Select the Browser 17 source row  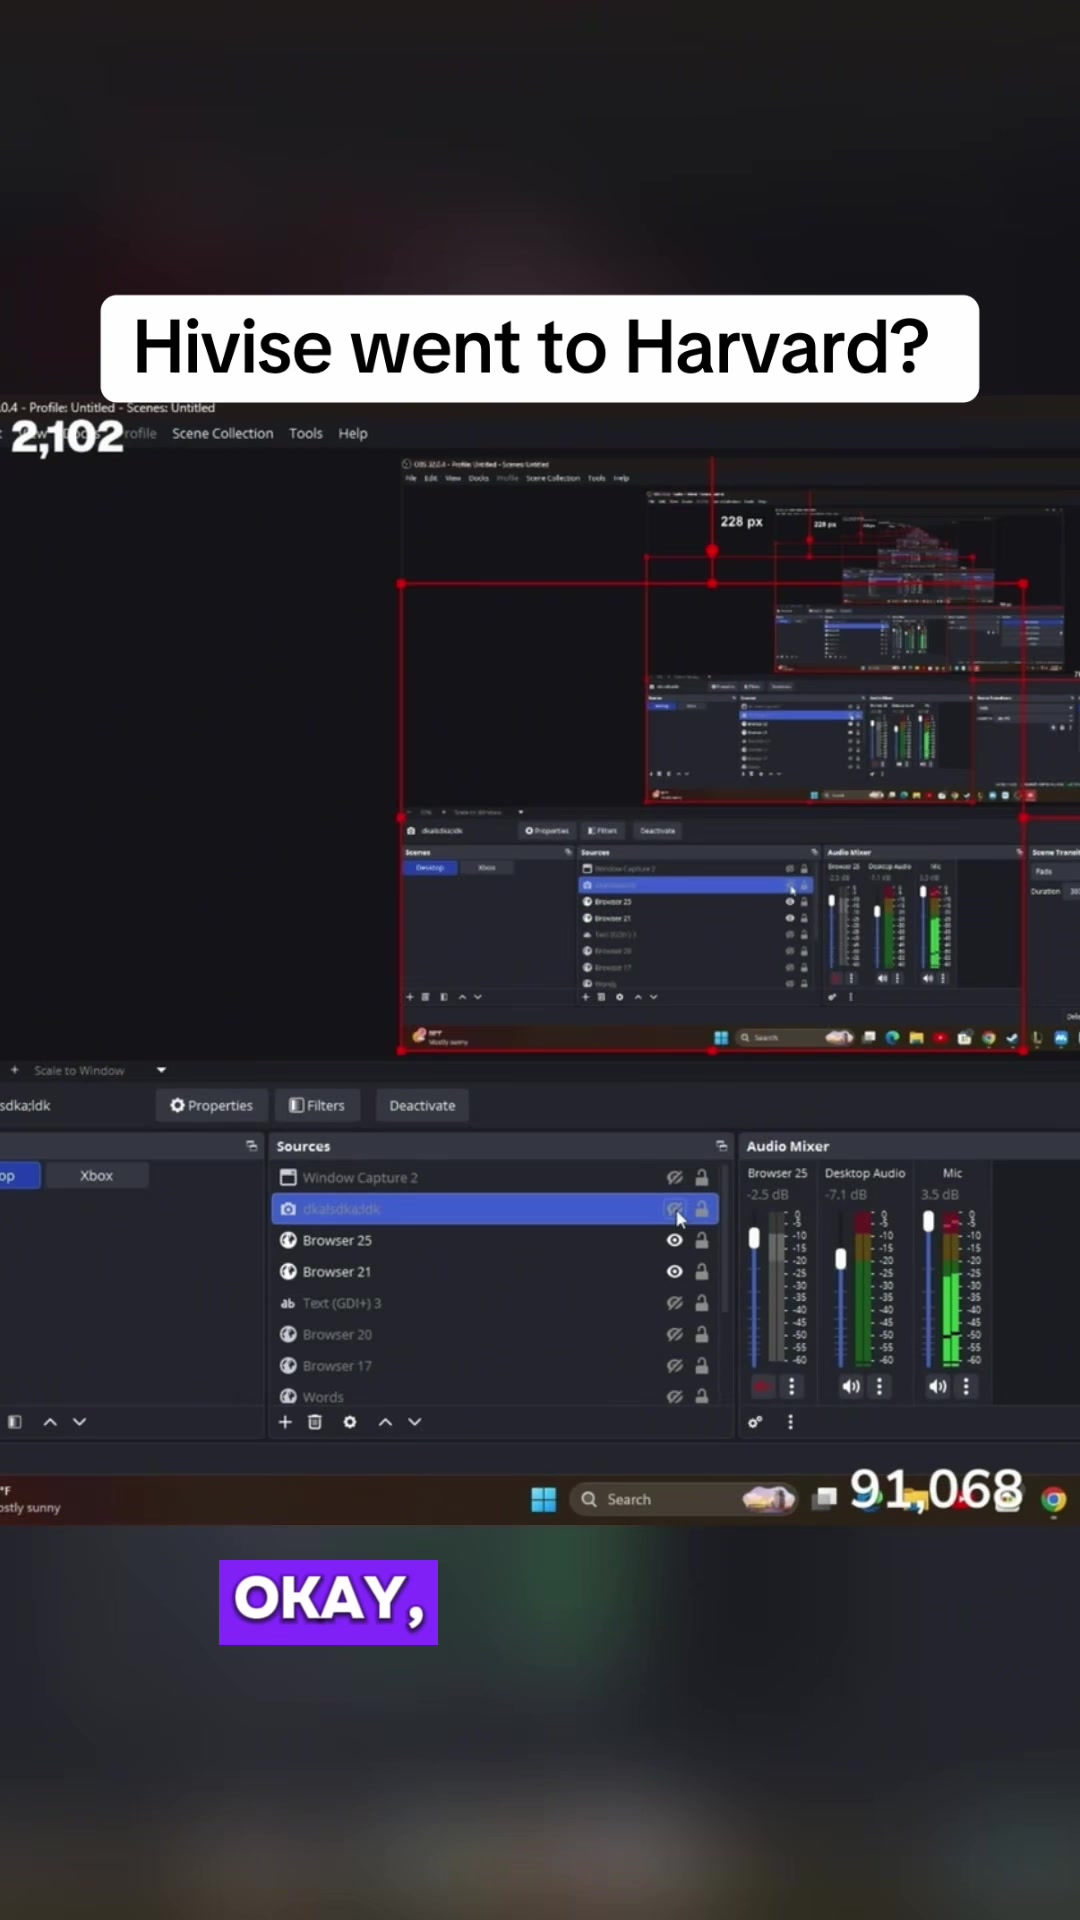click(x=495, y=1366)
